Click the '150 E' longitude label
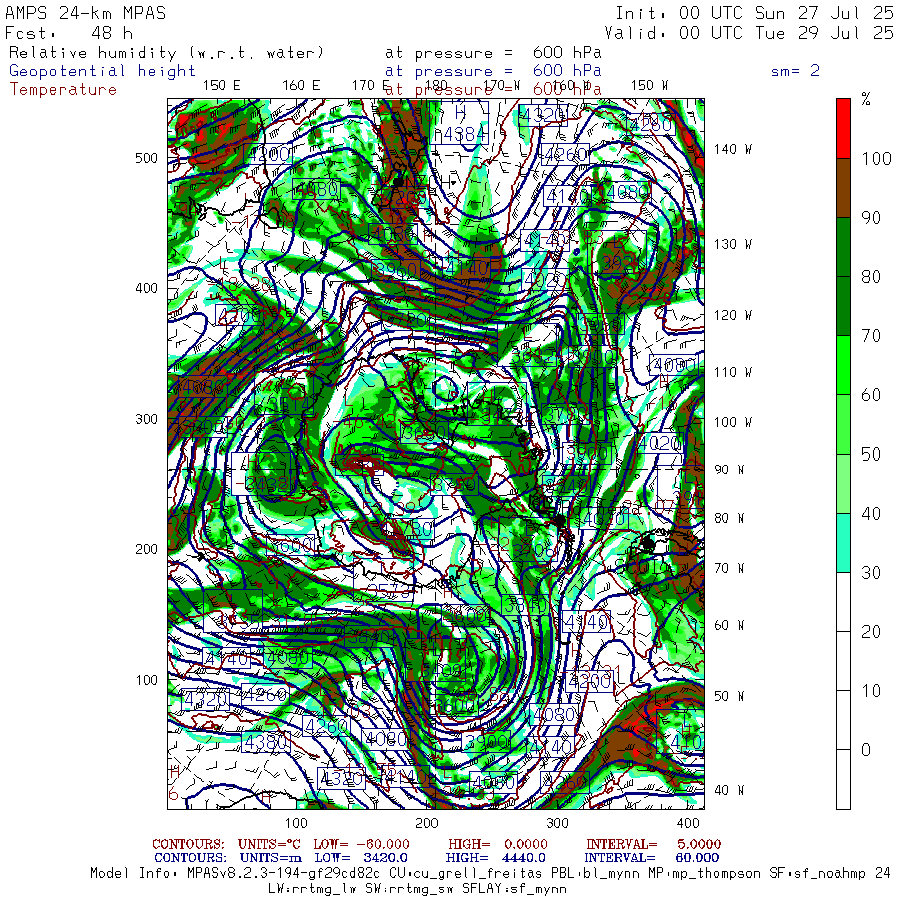Screen dimensions: 900x900 pos(222,86)
